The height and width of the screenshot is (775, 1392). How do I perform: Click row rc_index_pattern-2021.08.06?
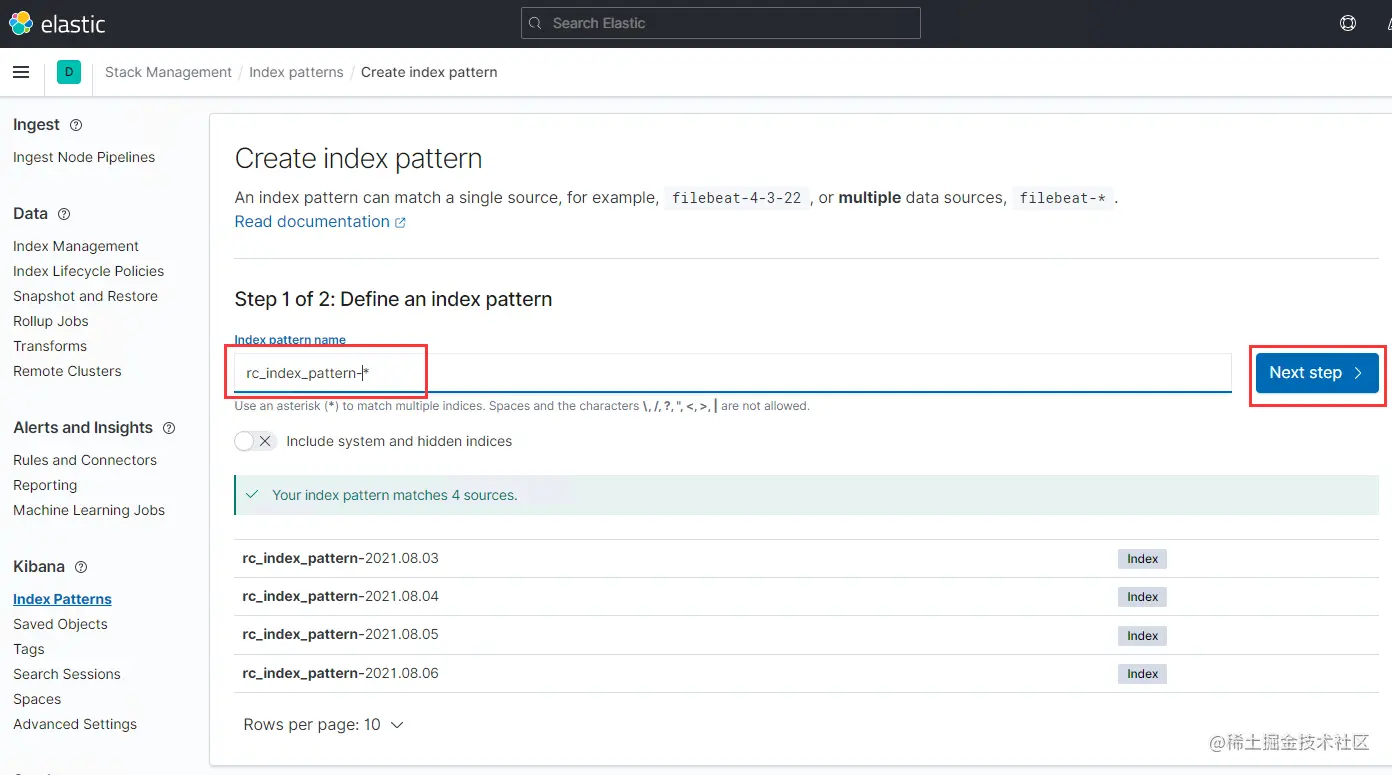(x=806, y=674)
